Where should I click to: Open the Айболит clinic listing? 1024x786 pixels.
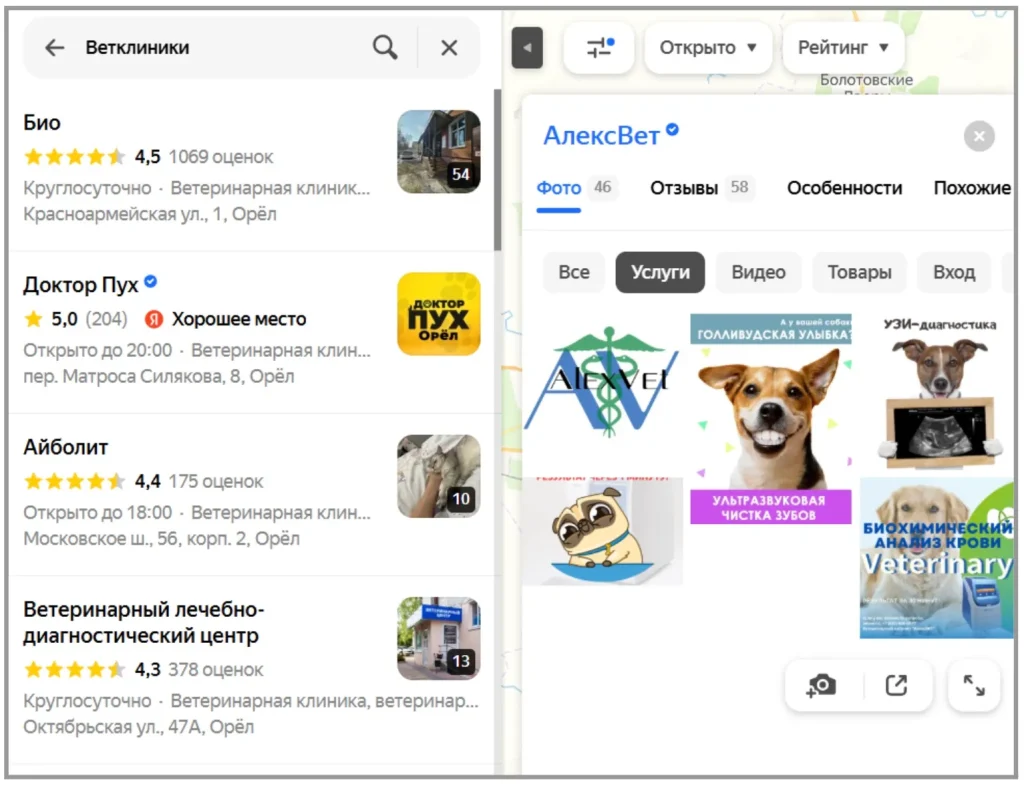[66, 447]
